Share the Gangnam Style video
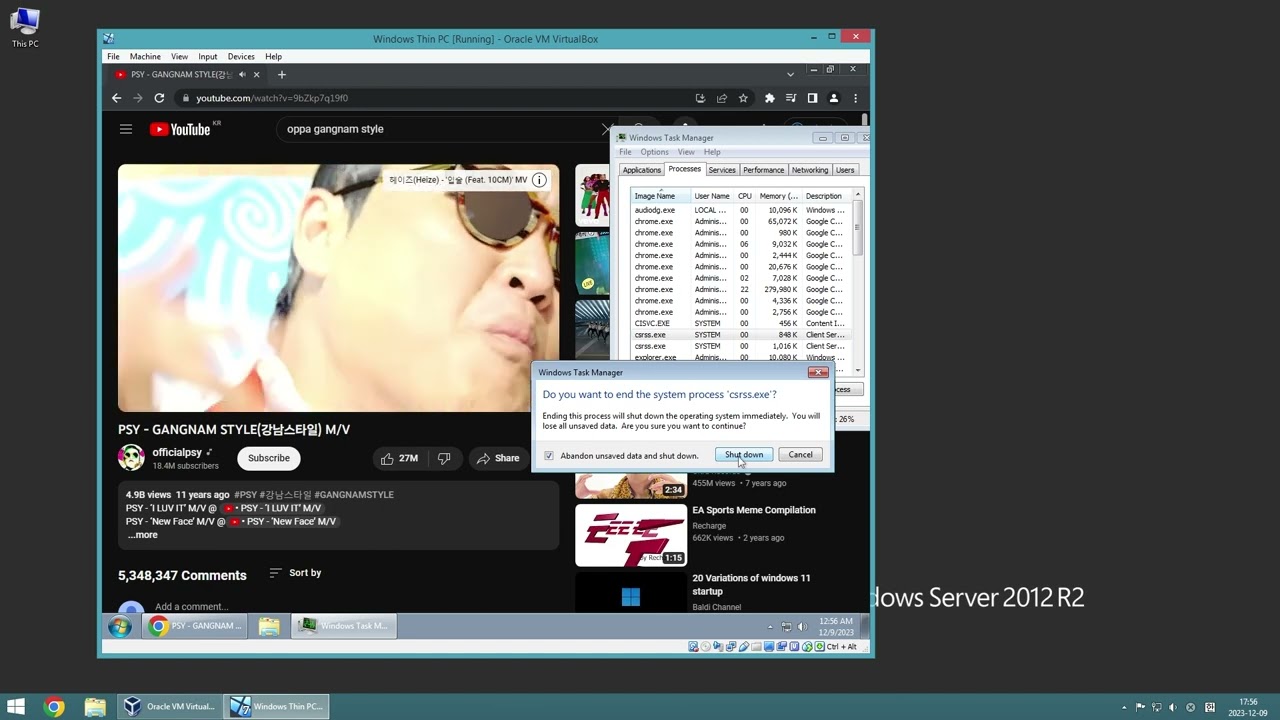This screenshot has width=1280, height=720. (x=498, y=458)
